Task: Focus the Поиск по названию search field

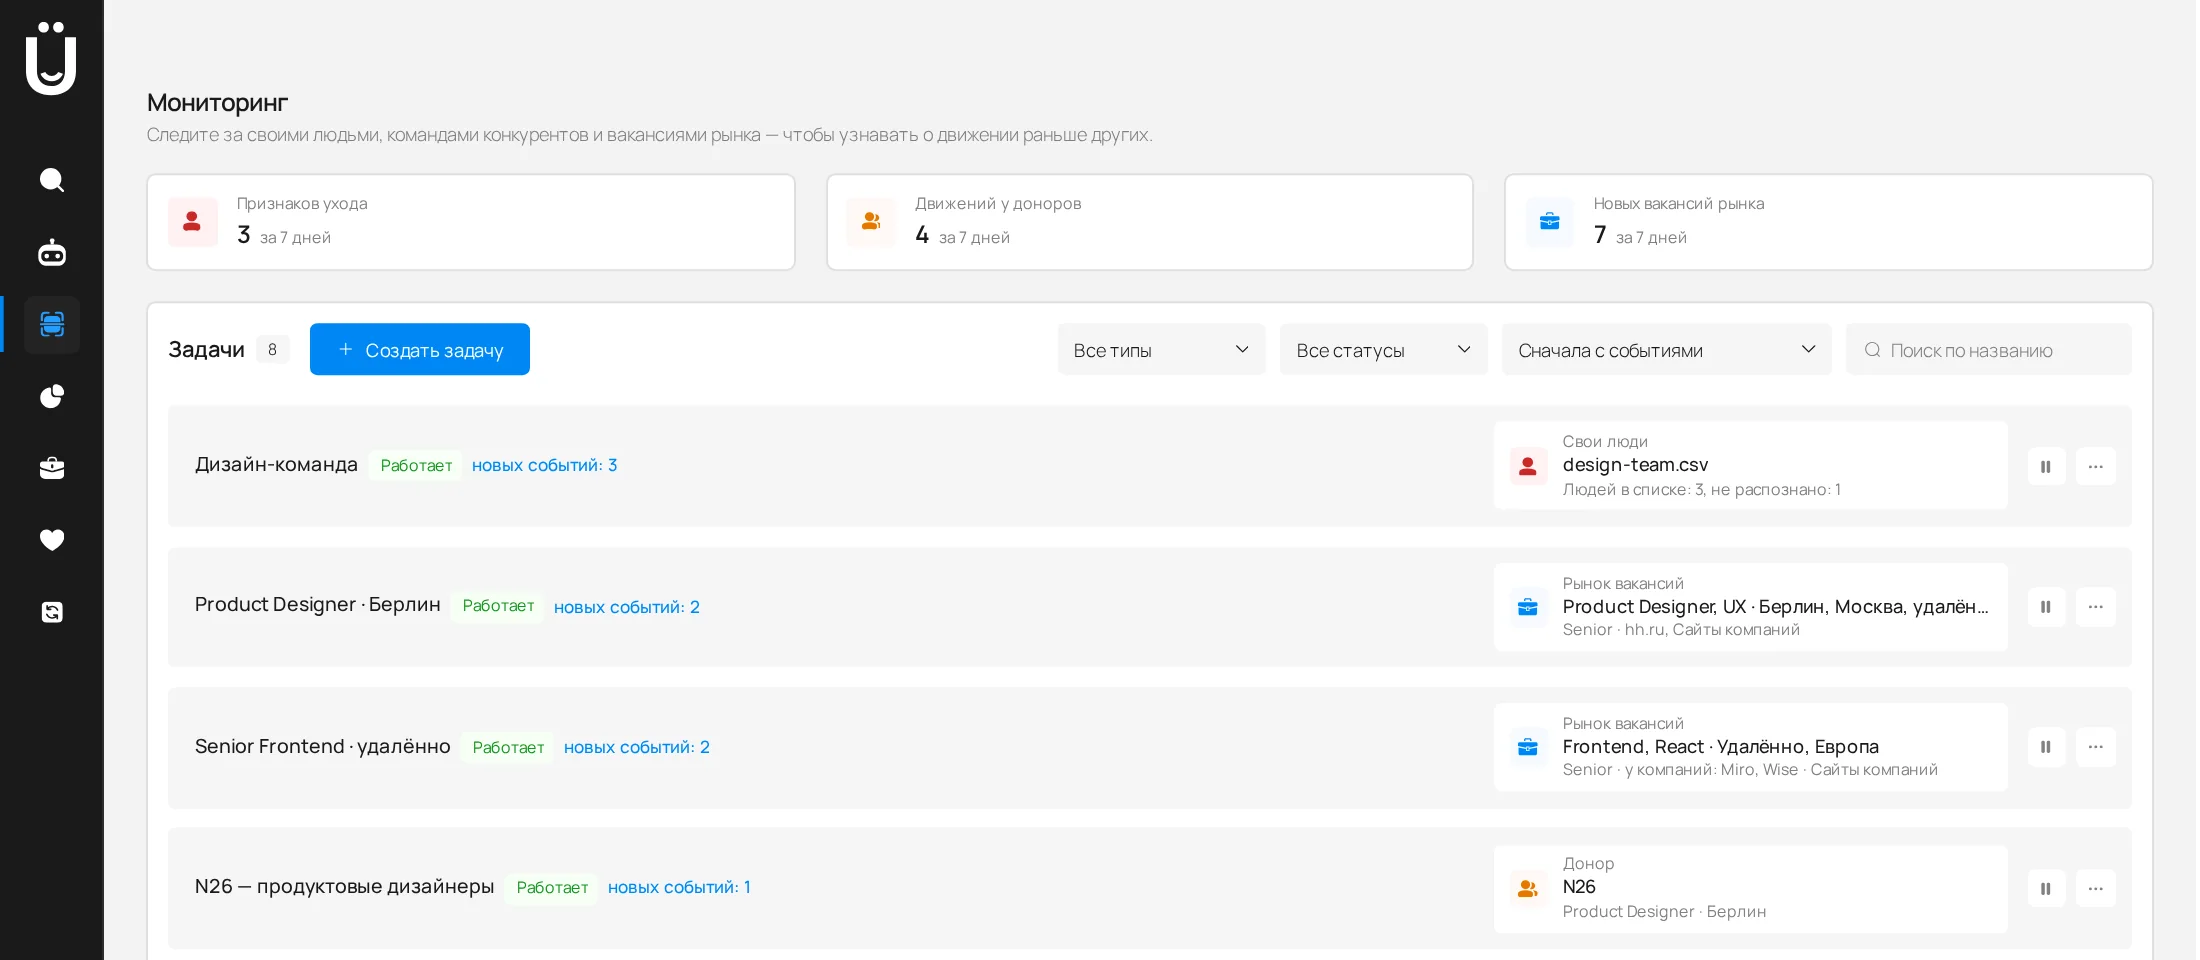Action: point(1988,350)
